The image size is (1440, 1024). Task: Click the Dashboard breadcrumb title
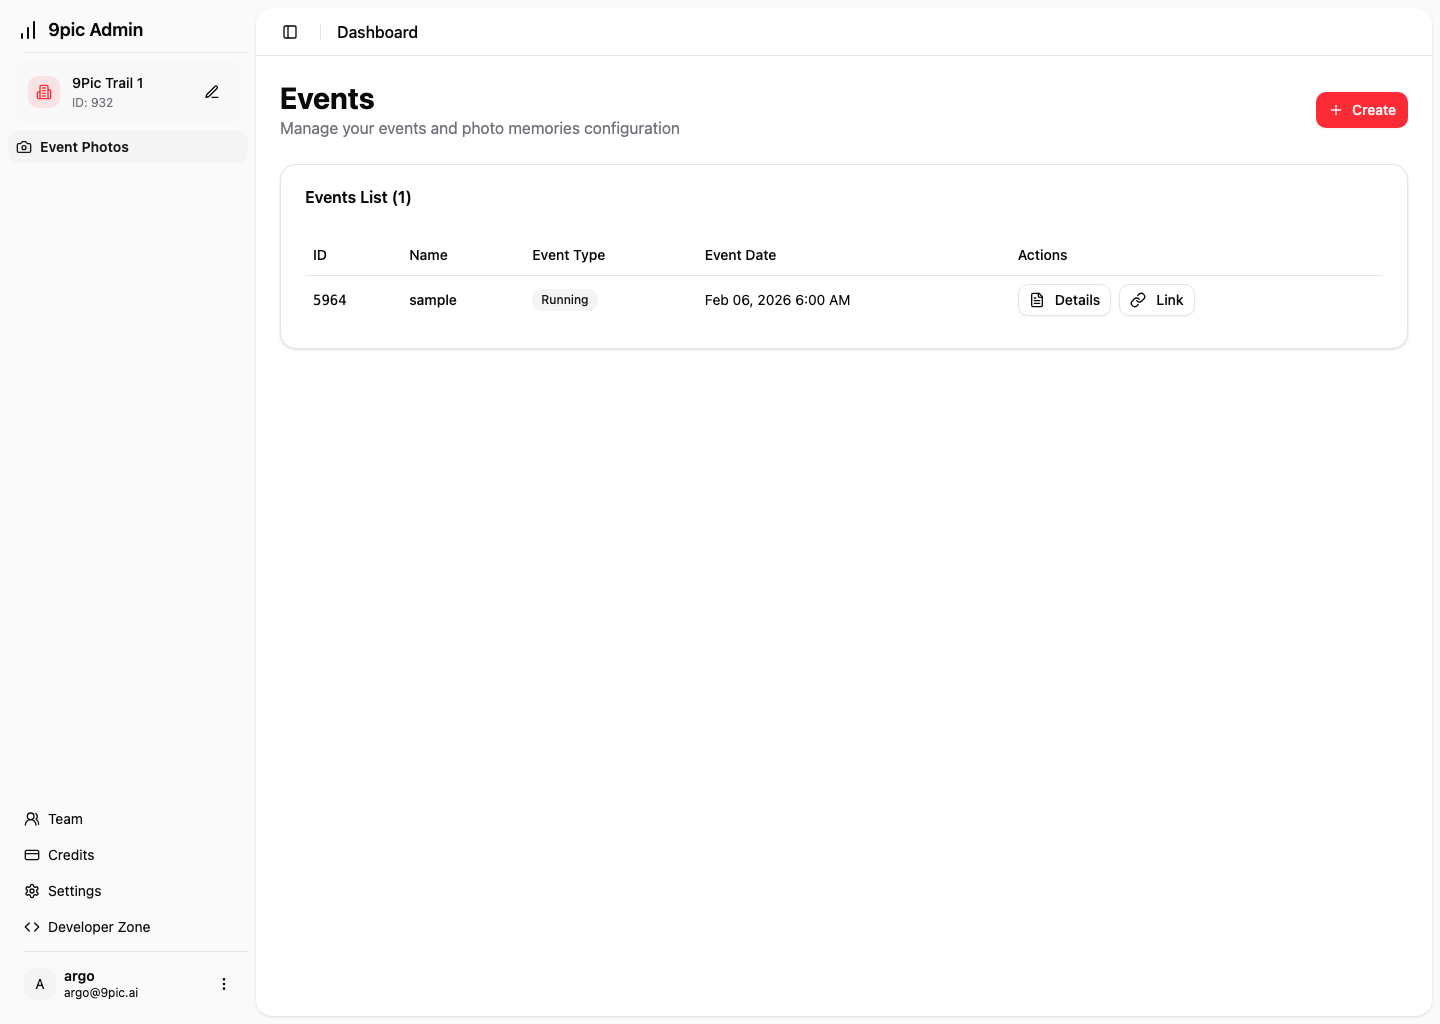point(377,32)
